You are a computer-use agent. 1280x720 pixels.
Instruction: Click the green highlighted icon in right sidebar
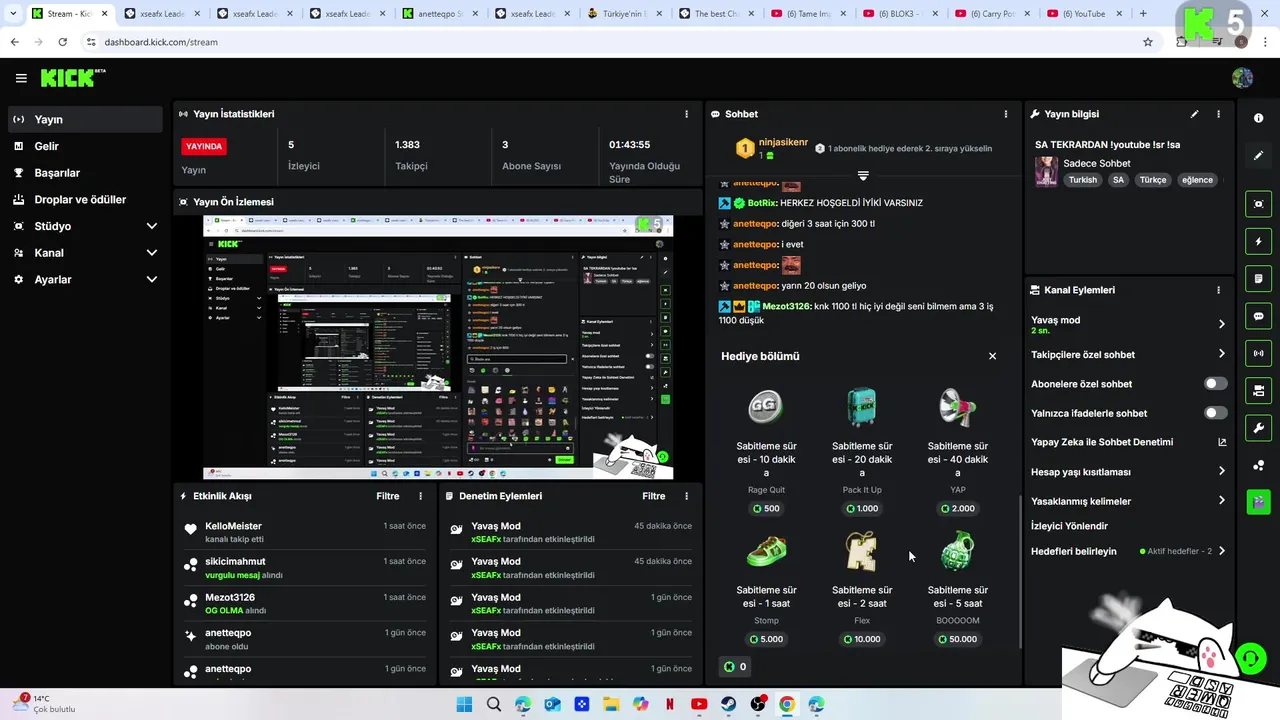coord(1258,502)
